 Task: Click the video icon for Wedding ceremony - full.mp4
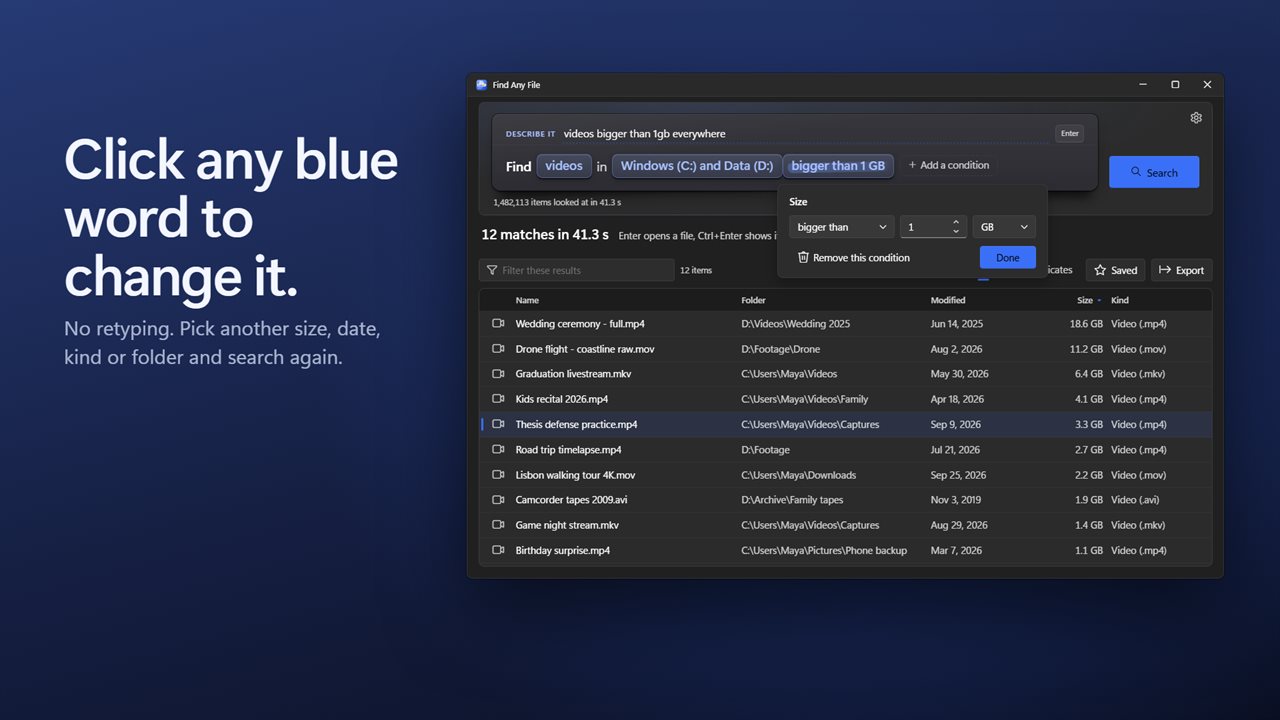498,324
